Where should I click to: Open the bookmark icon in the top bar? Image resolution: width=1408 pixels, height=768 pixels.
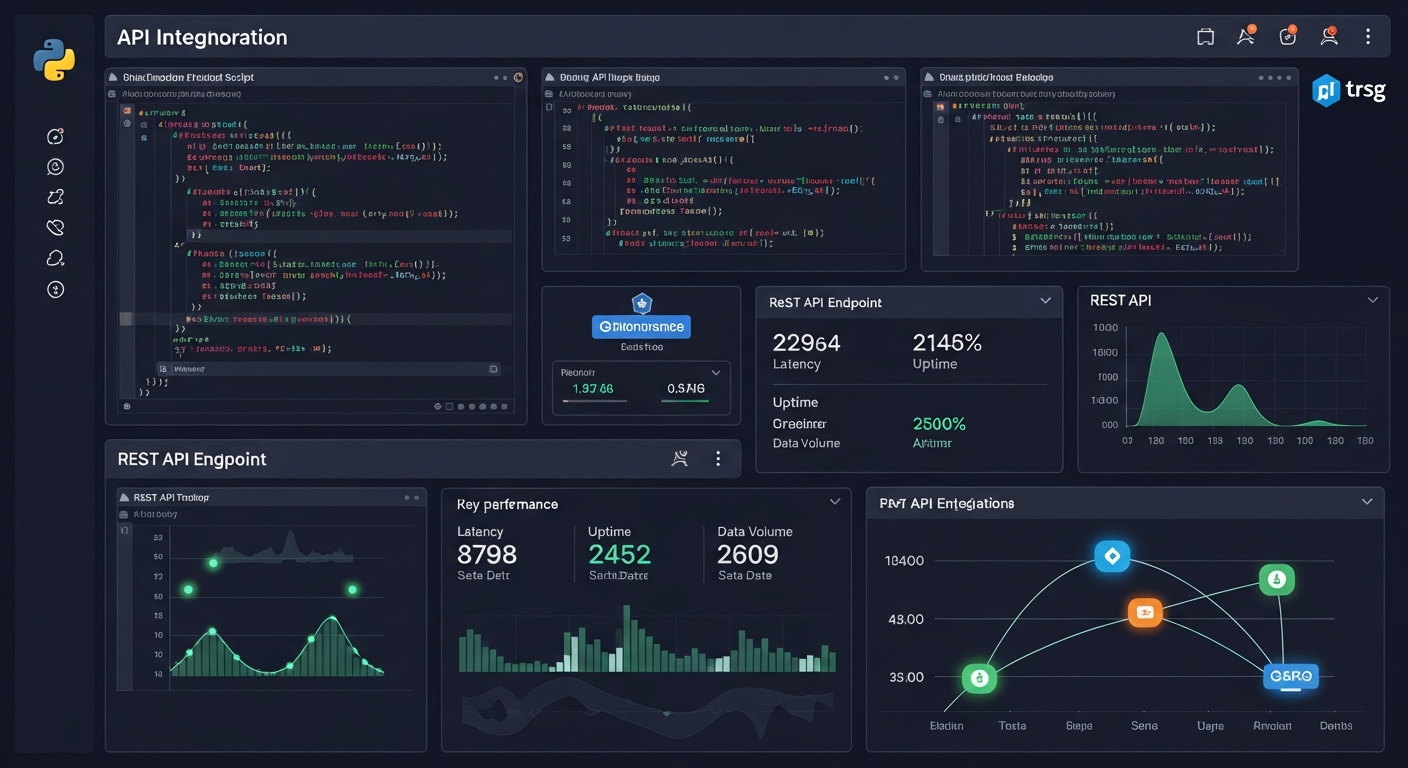point(1205,37)
